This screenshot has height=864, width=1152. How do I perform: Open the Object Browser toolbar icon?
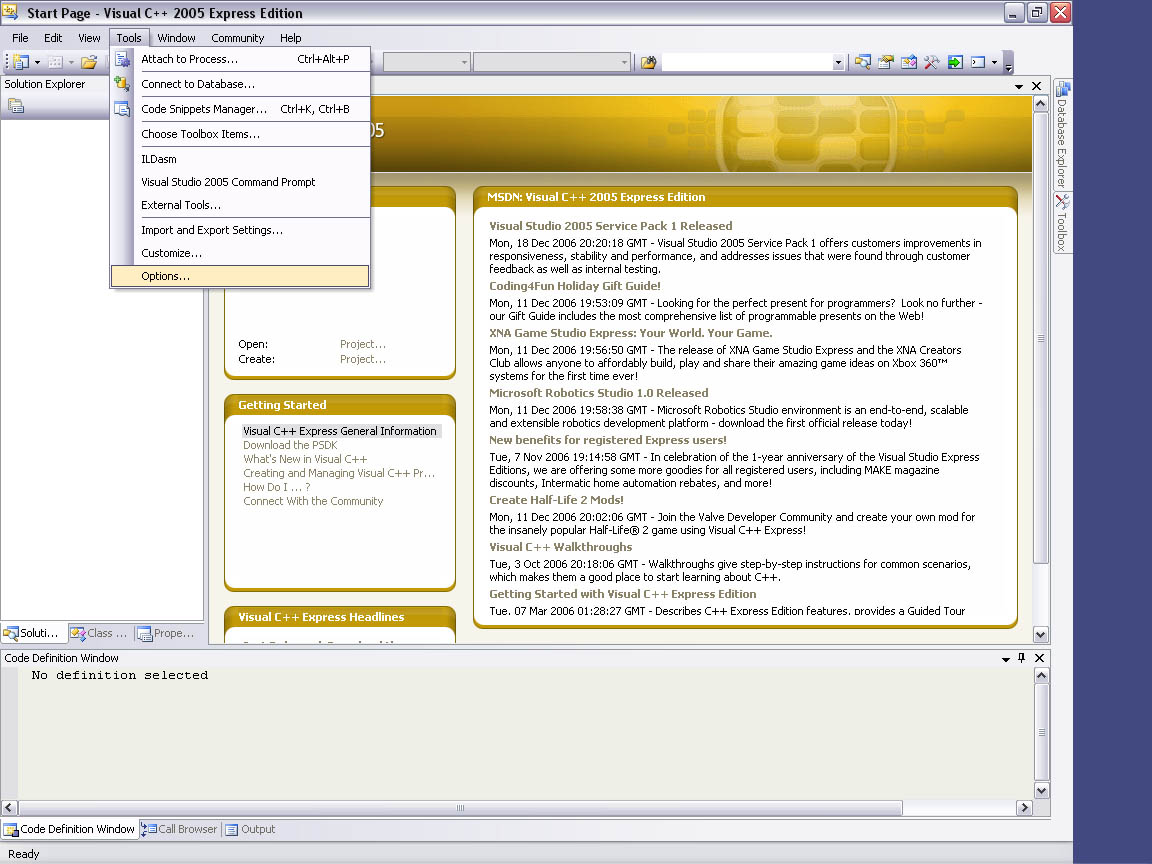click(909, 62)
